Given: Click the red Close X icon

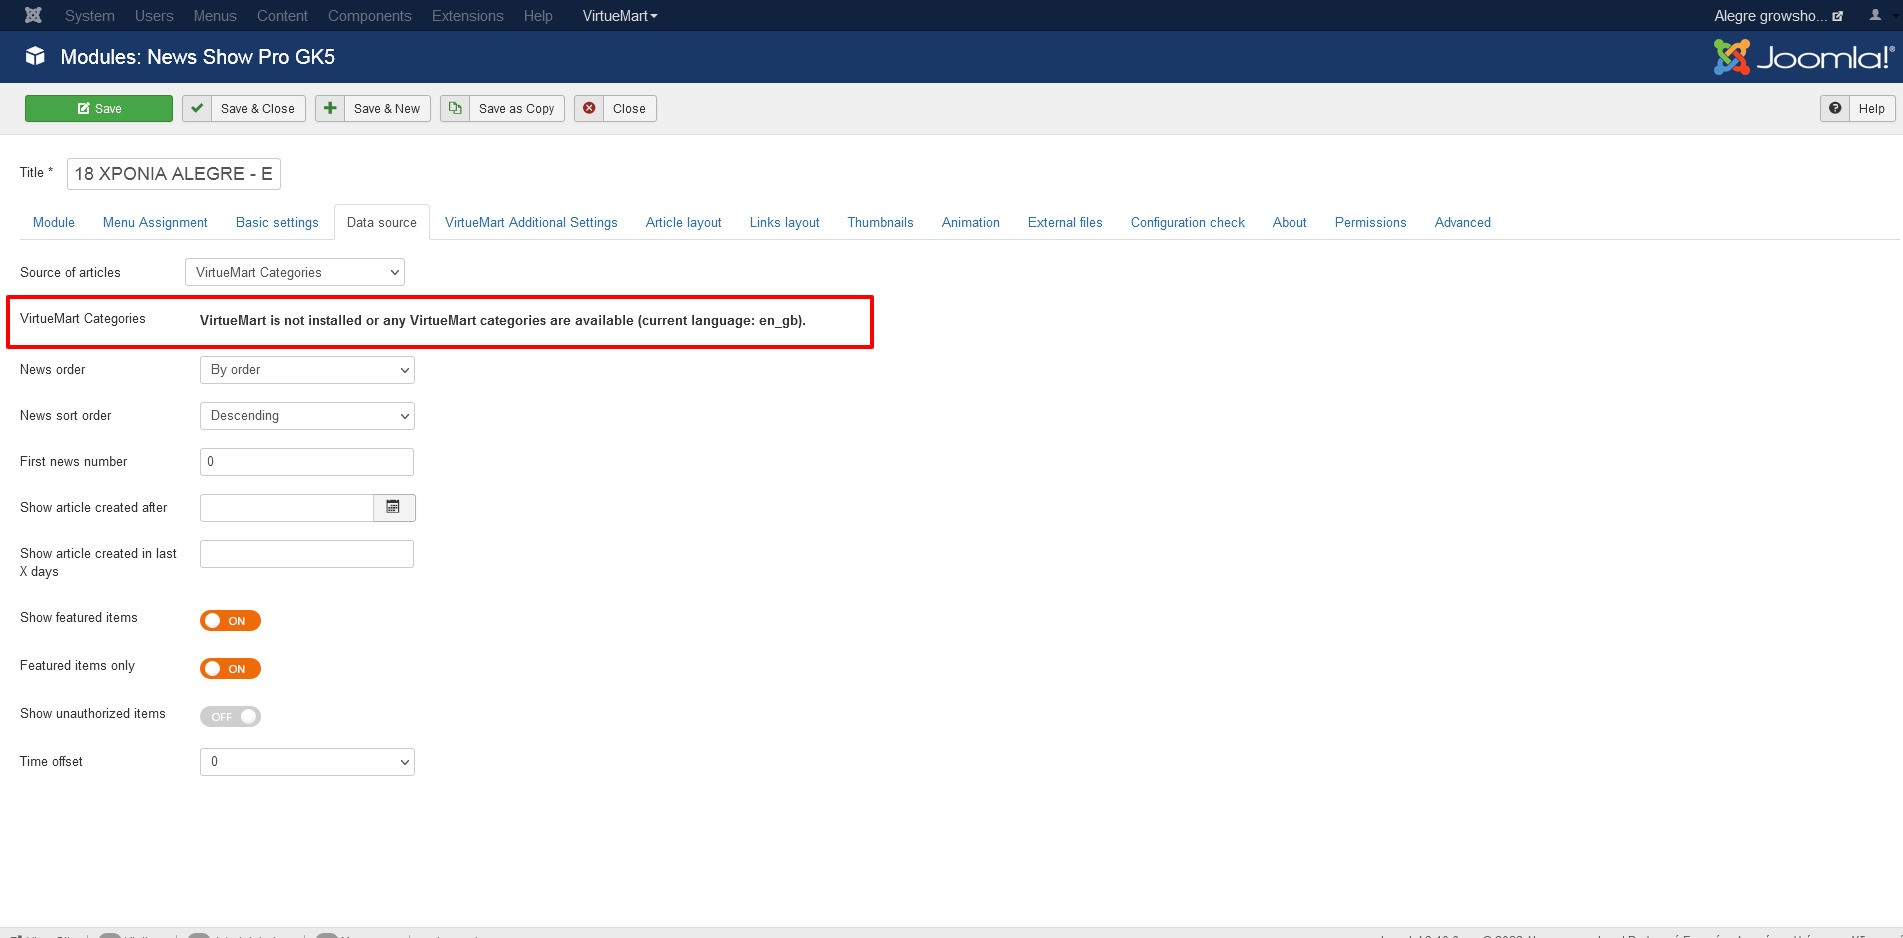Looking at the screenshot, I should point(589,109).
